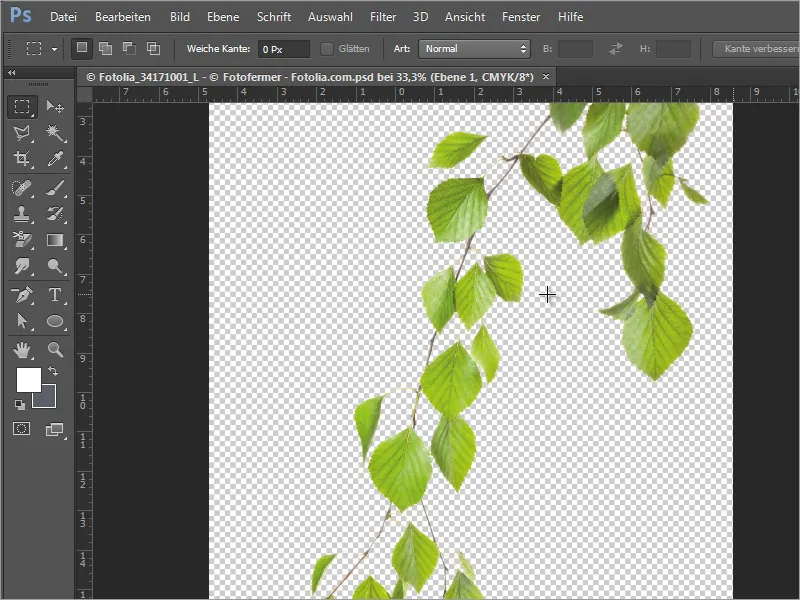Select the Rectangular Marquee tool
Screen dimensions: 800x600
tap(22, 107)
